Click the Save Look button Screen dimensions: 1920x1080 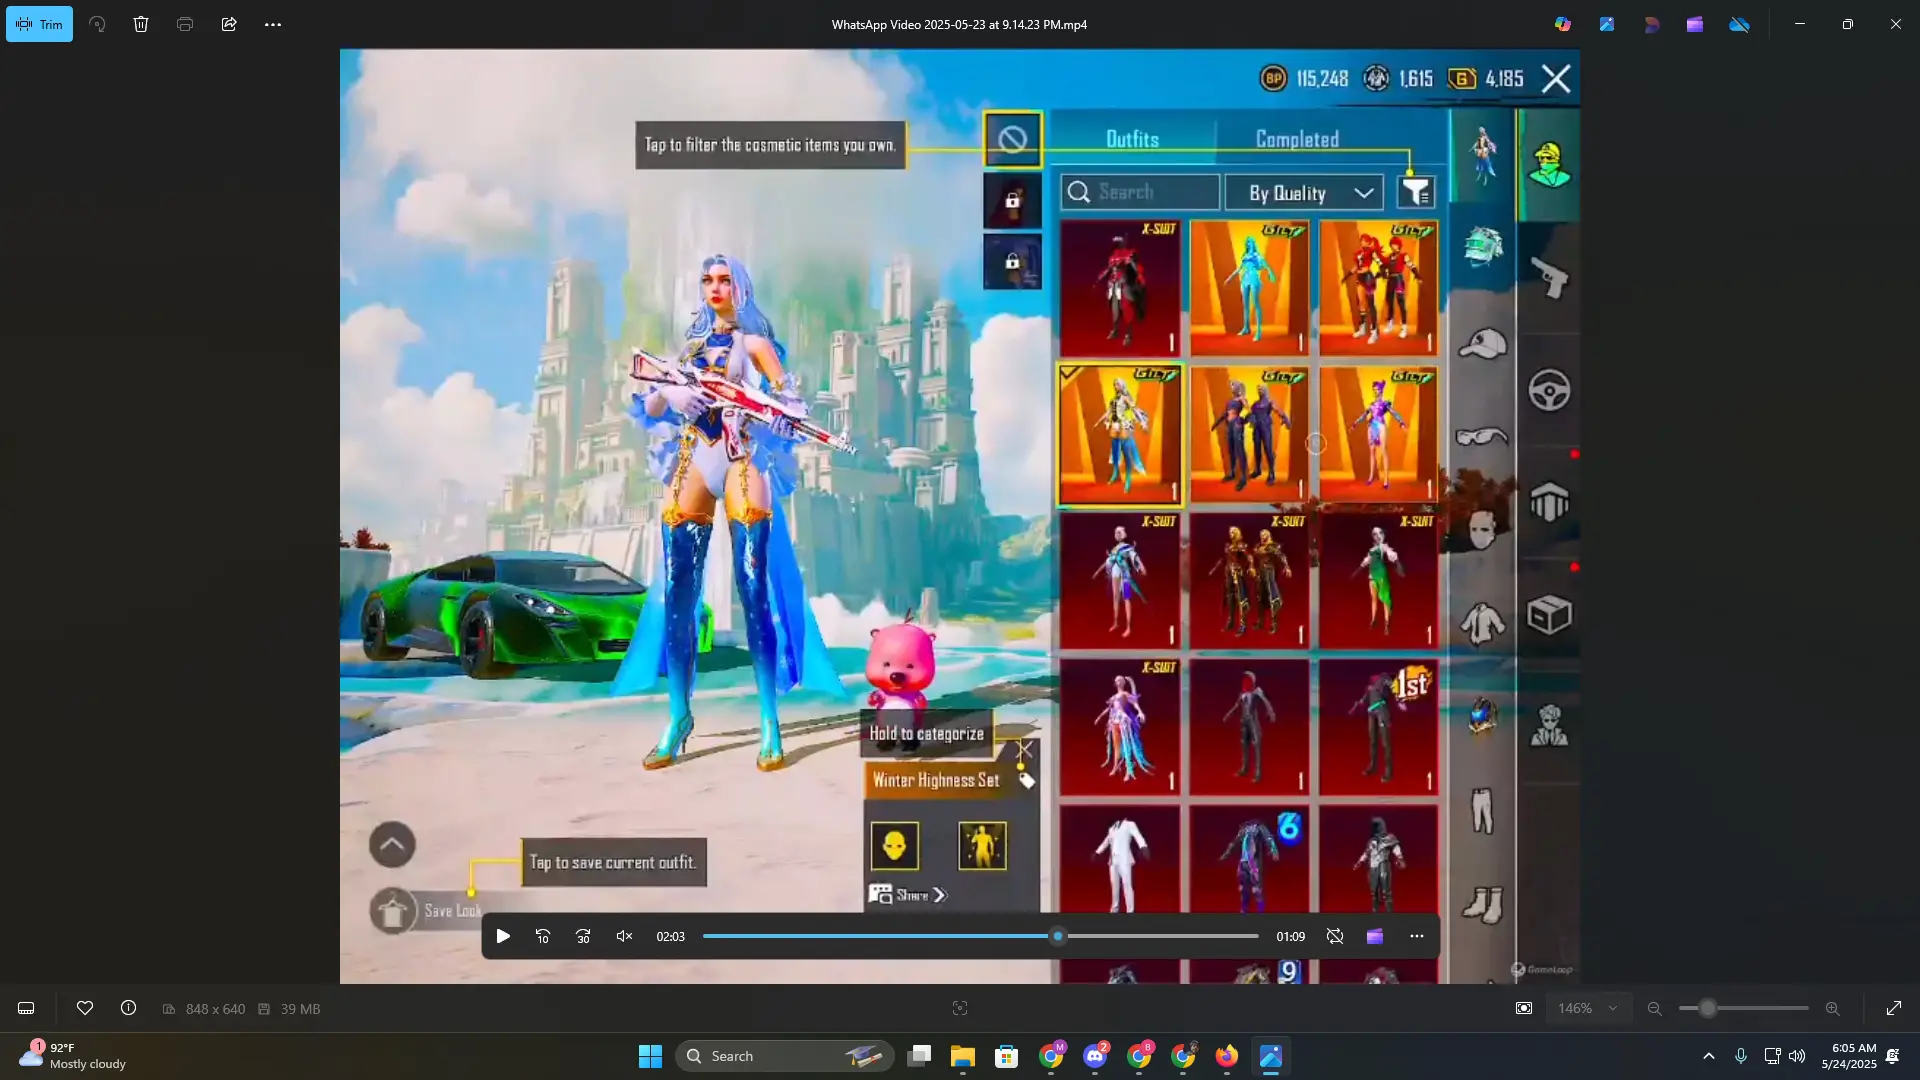pos(427,911)
